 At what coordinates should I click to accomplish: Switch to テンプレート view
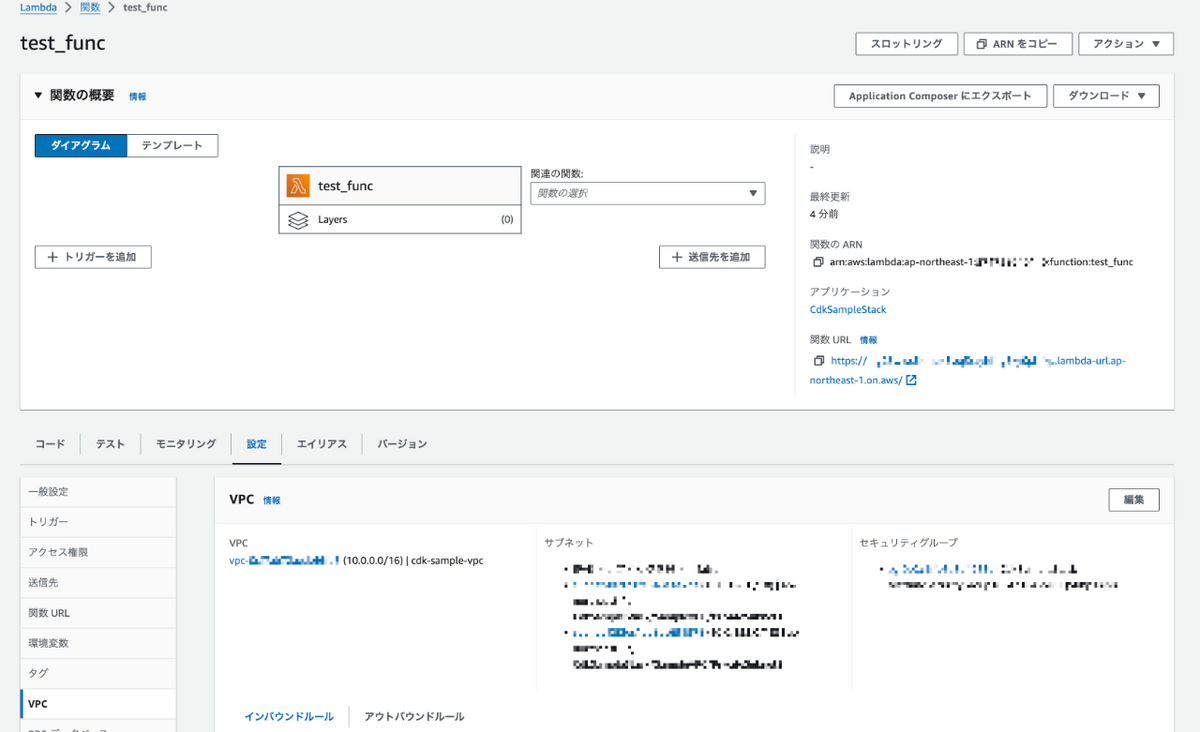coord(172,146)
